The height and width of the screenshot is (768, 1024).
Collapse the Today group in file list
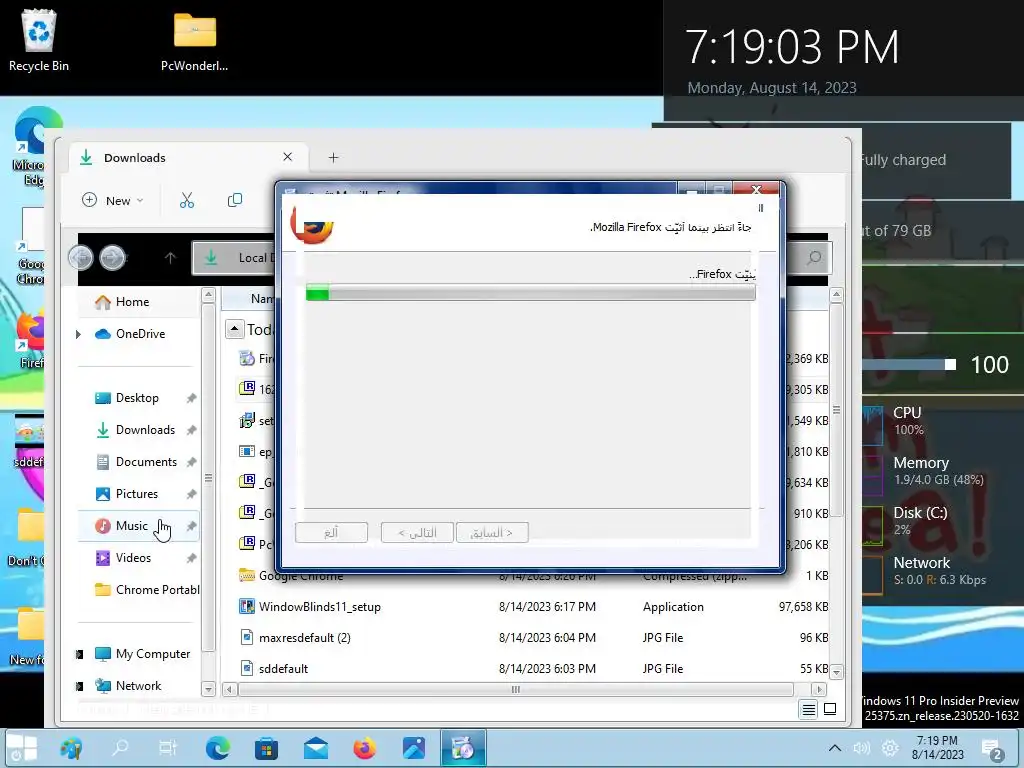tap(234, 328)
